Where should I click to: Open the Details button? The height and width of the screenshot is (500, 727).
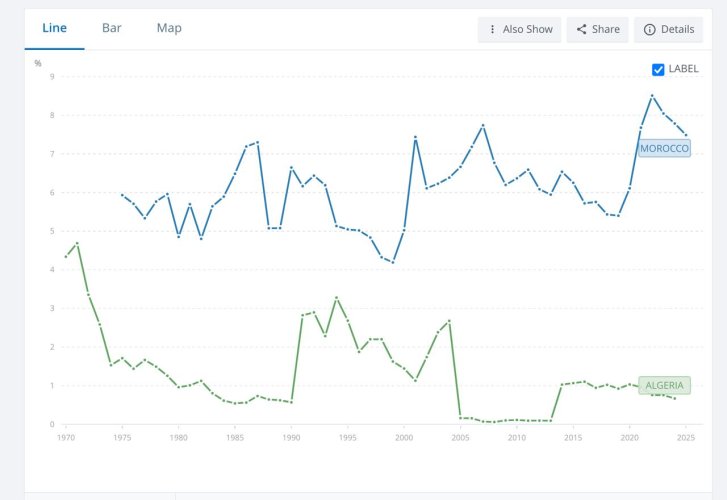[668, 30]
